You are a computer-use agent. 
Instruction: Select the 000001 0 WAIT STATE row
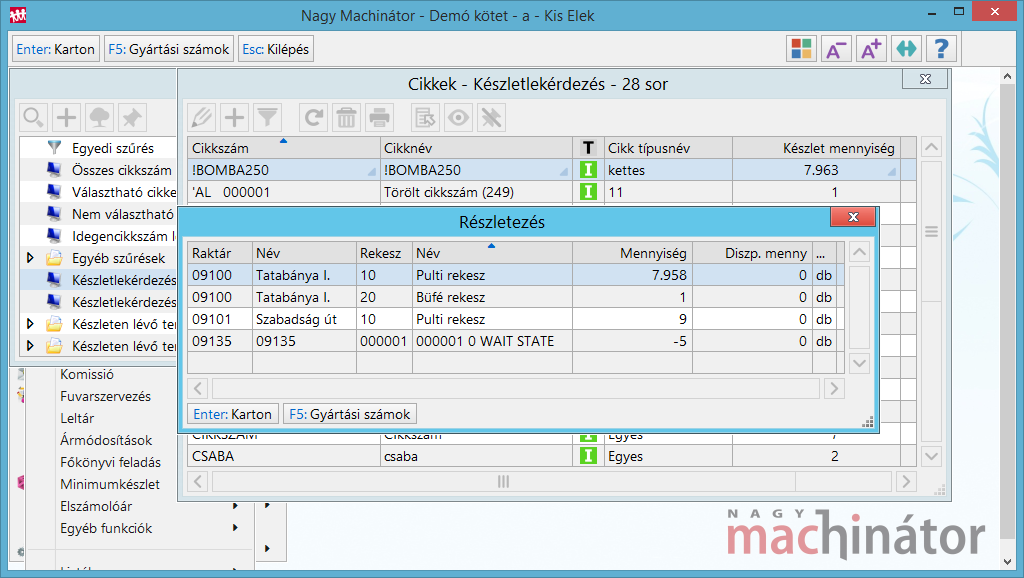tap(515, 341)
